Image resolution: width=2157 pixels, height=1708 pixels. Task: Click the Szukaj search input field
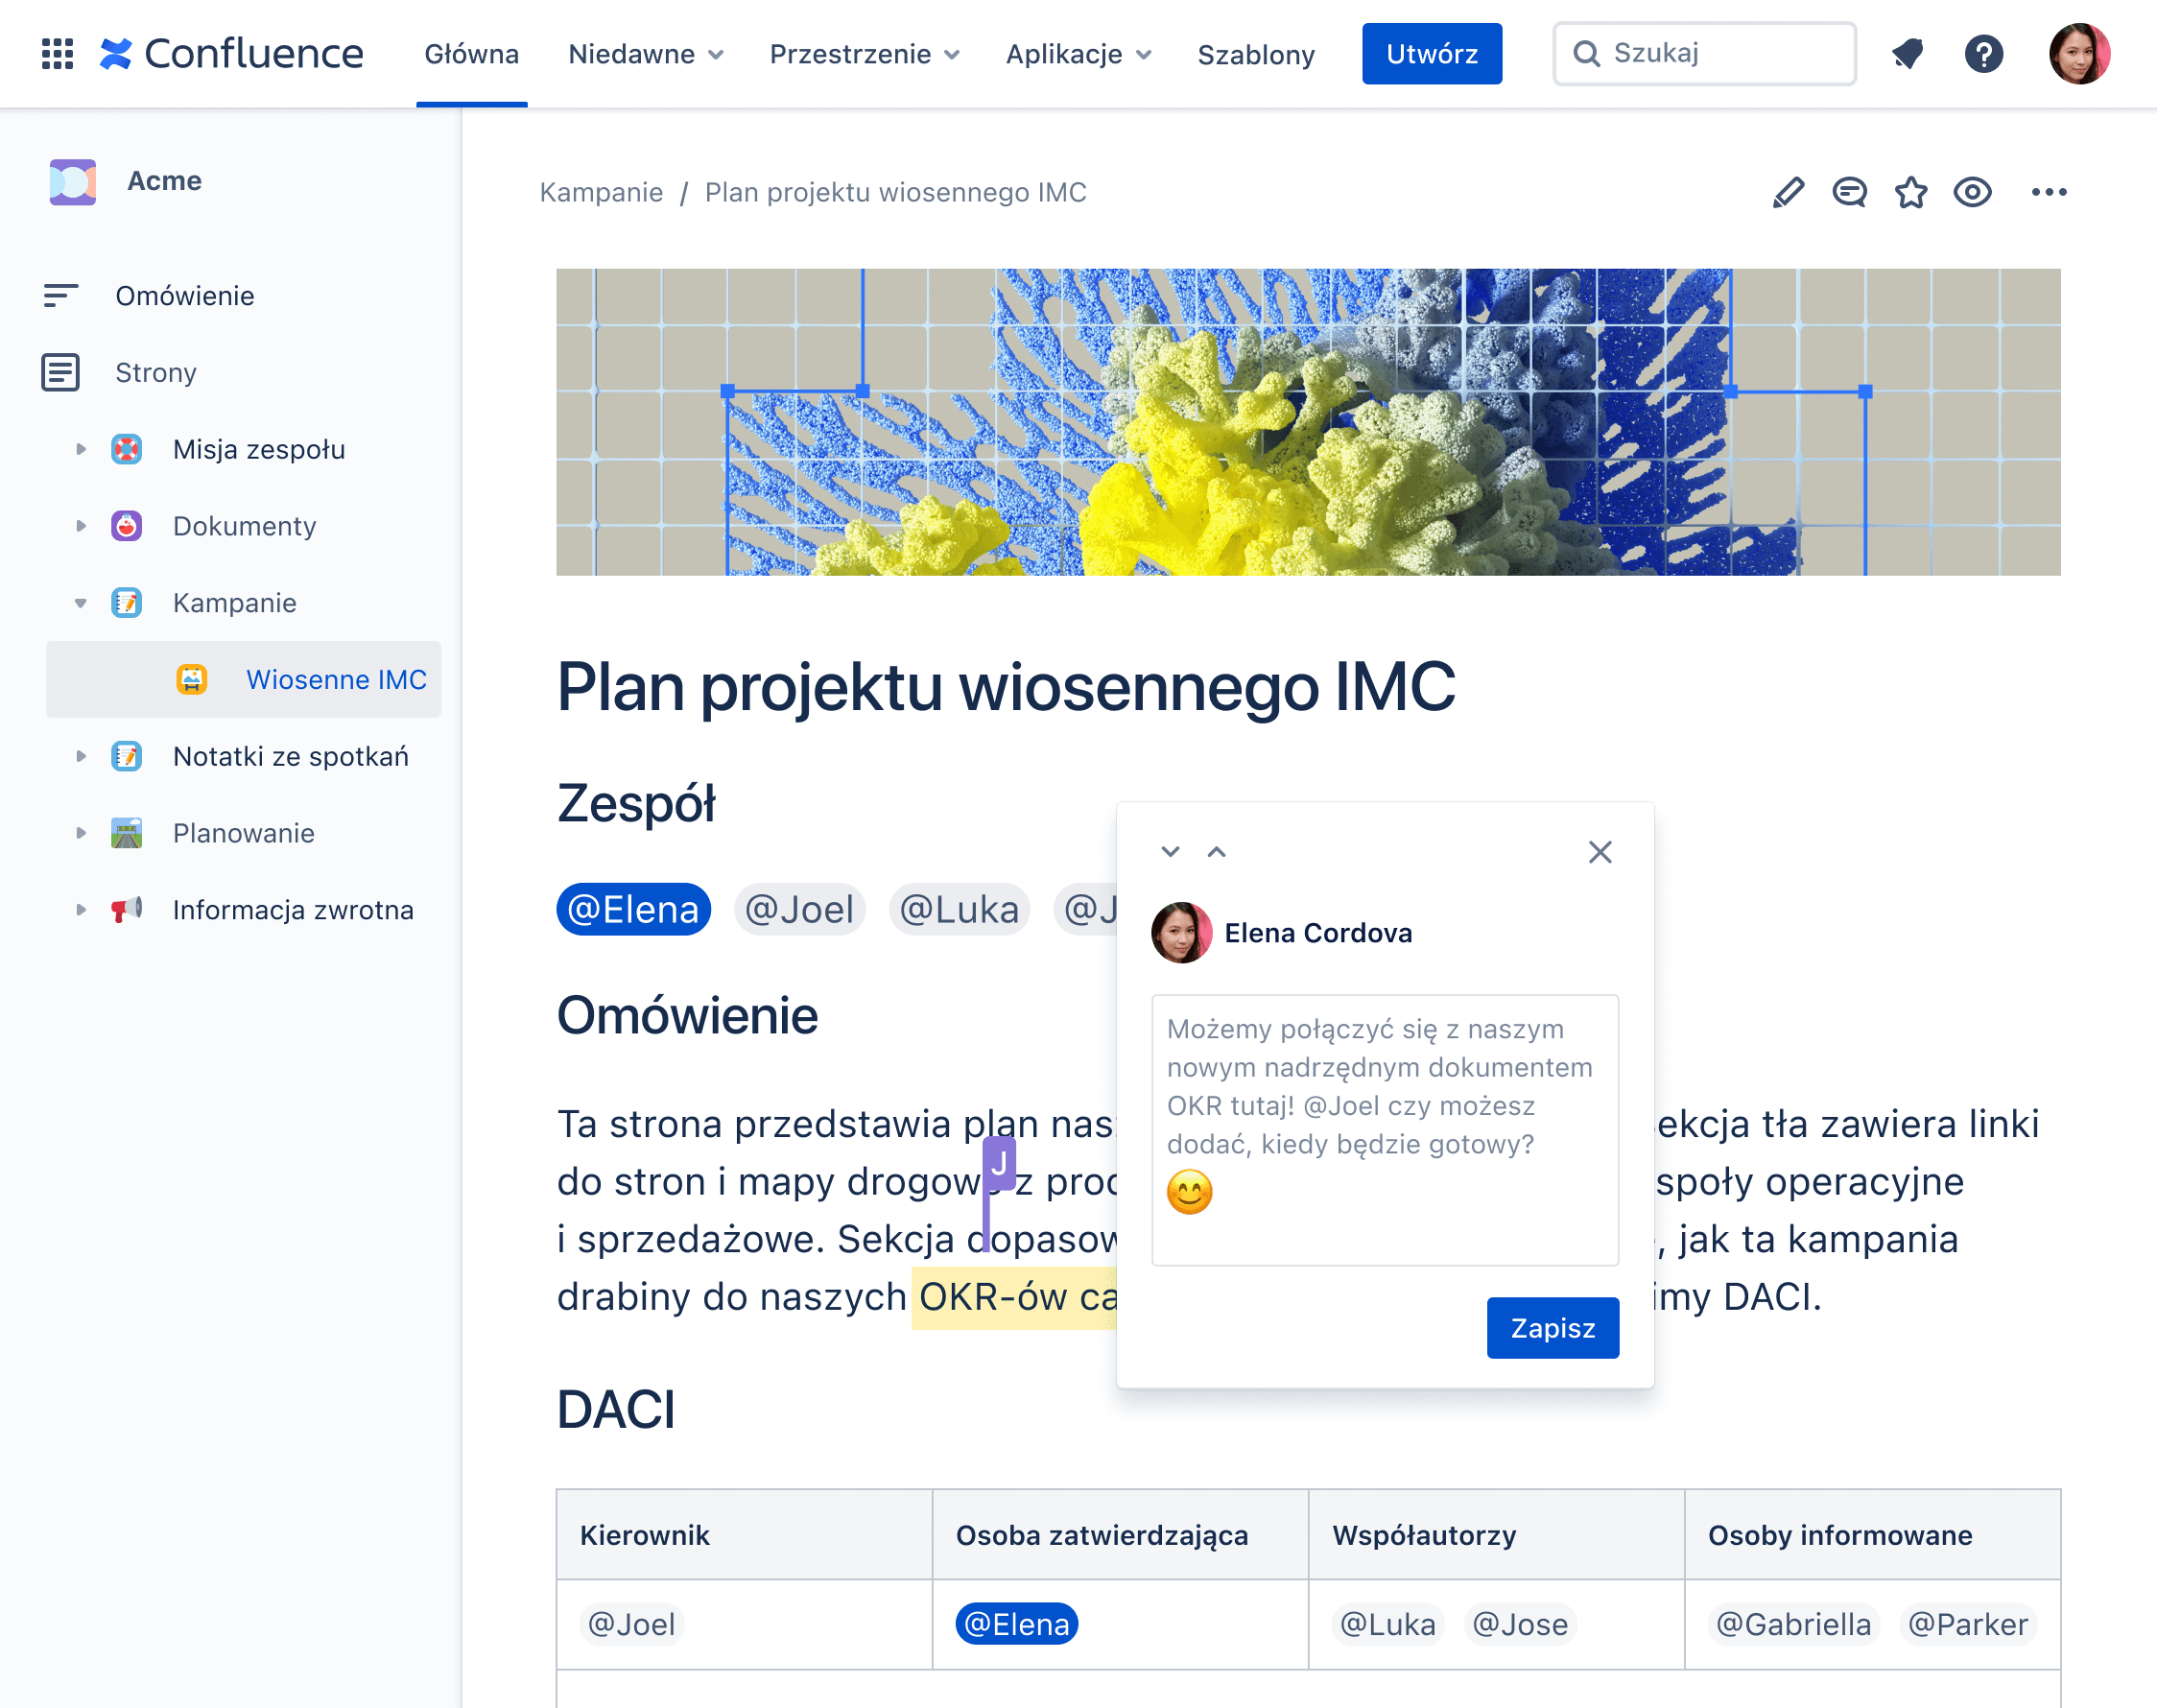pyautogui.click(x=1705, y=53)
